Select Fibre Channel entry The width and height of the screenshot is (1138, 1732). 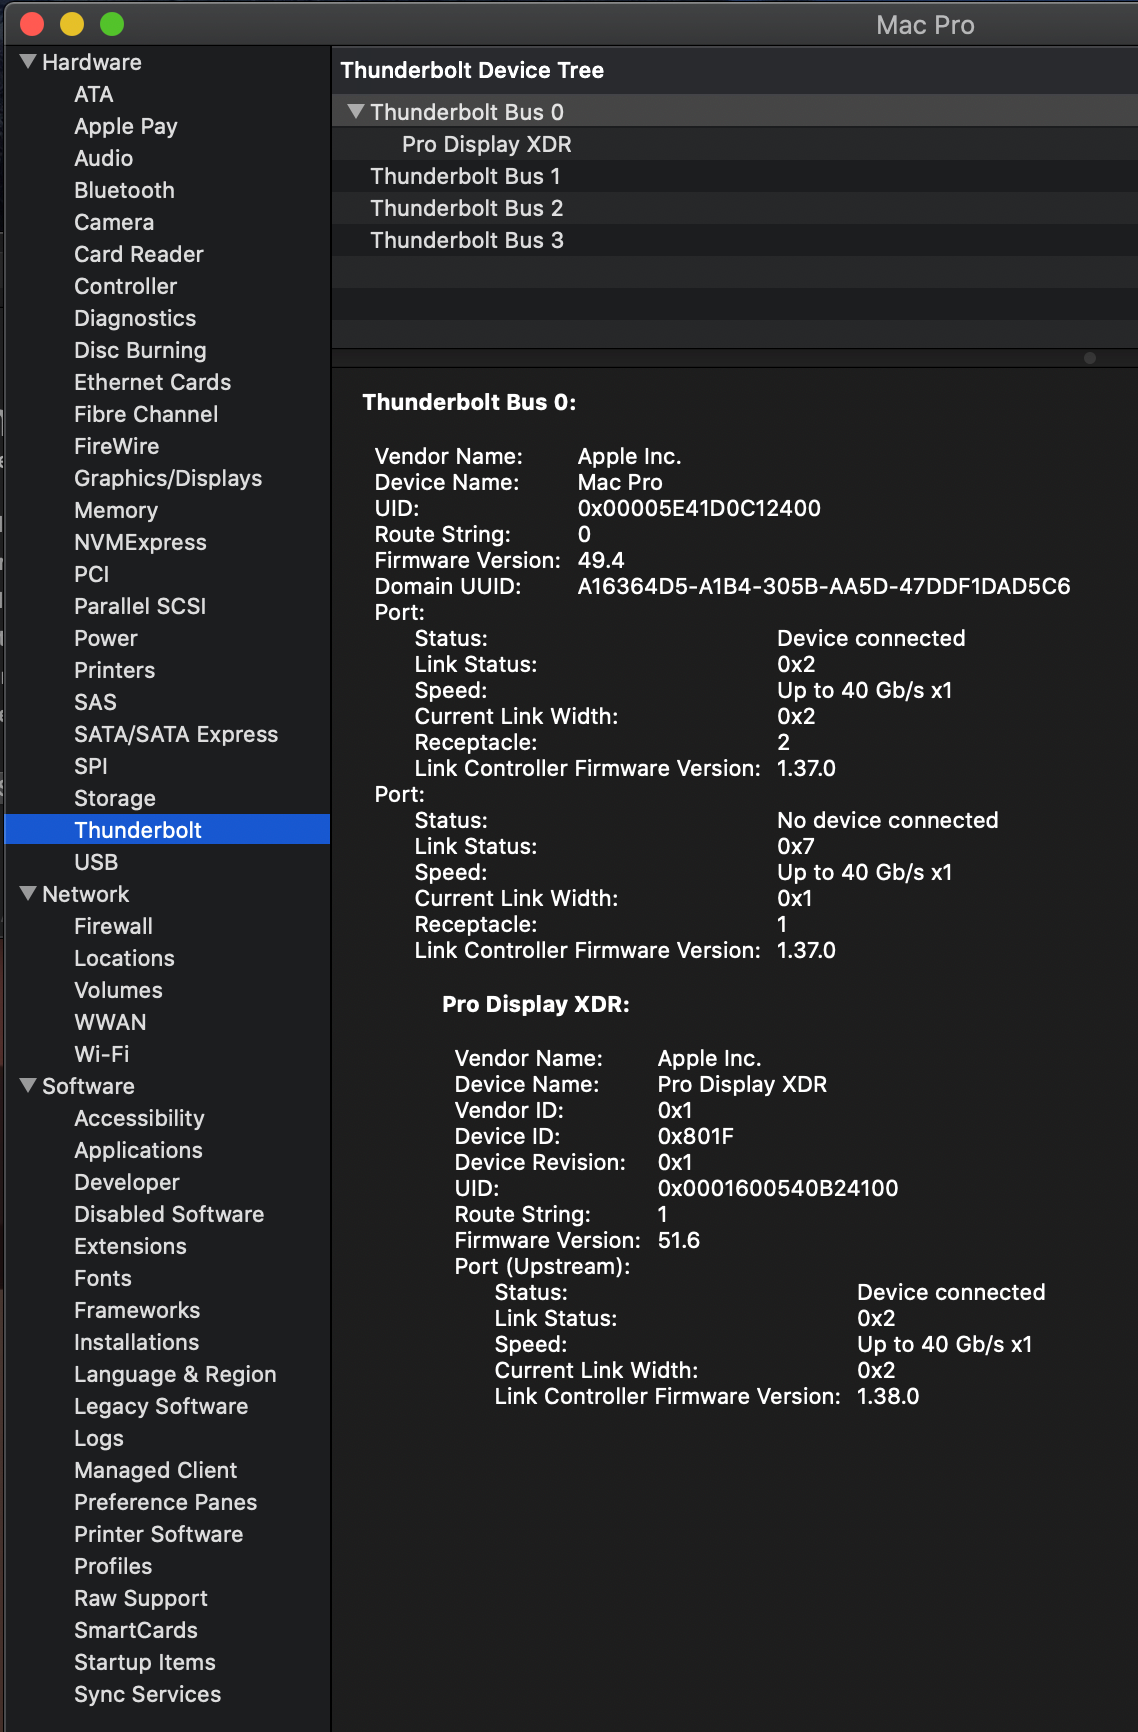[x=146, y=414]
